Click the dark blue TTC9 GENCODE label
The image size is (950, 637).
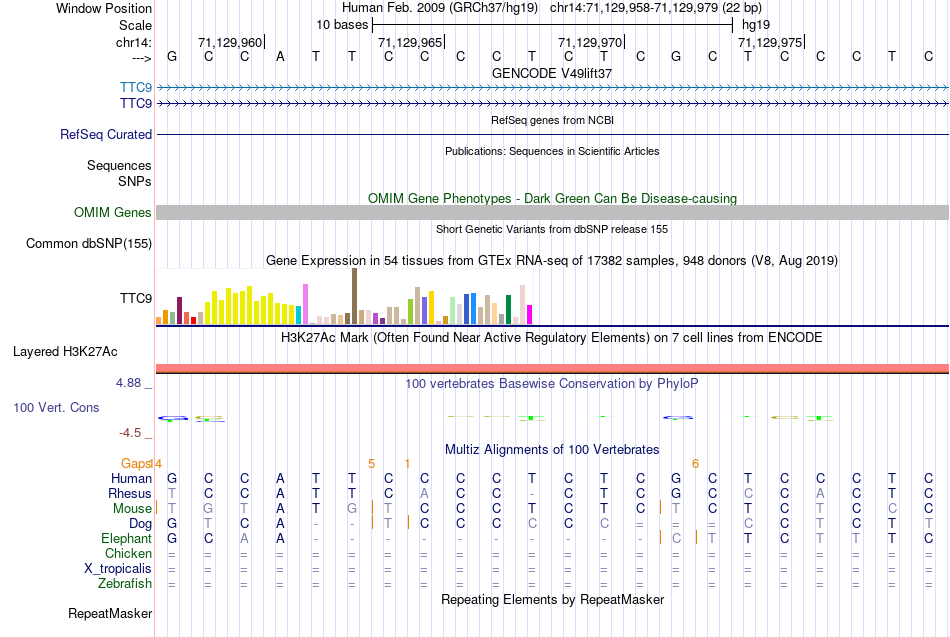pyautogui.click(x=136, y=103)
